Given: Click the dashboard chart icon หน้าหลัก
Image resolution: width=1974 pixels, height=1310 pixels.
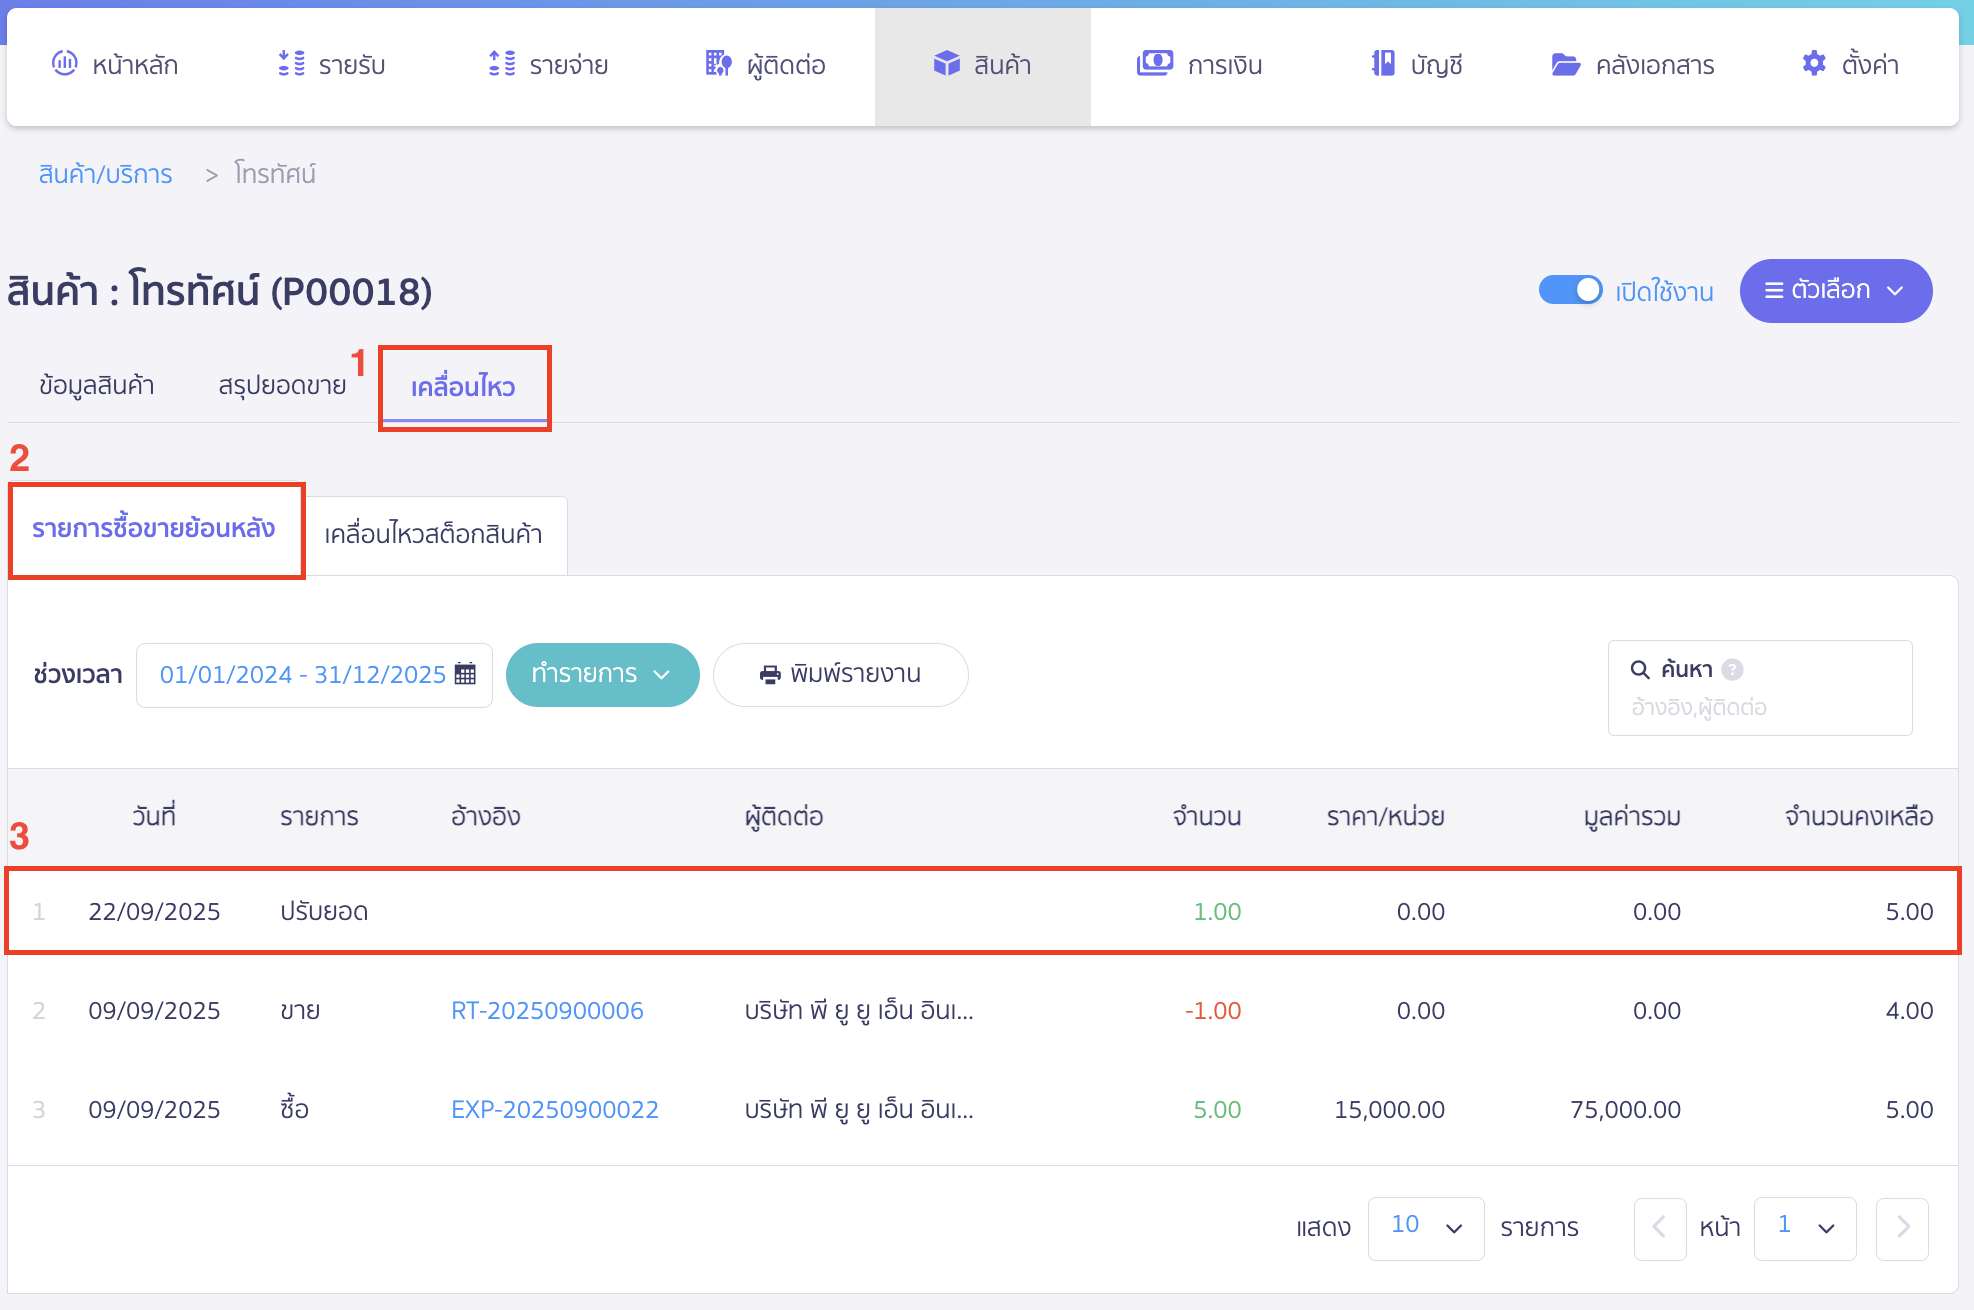Looking at the screenshot, I should coord(64,64).
